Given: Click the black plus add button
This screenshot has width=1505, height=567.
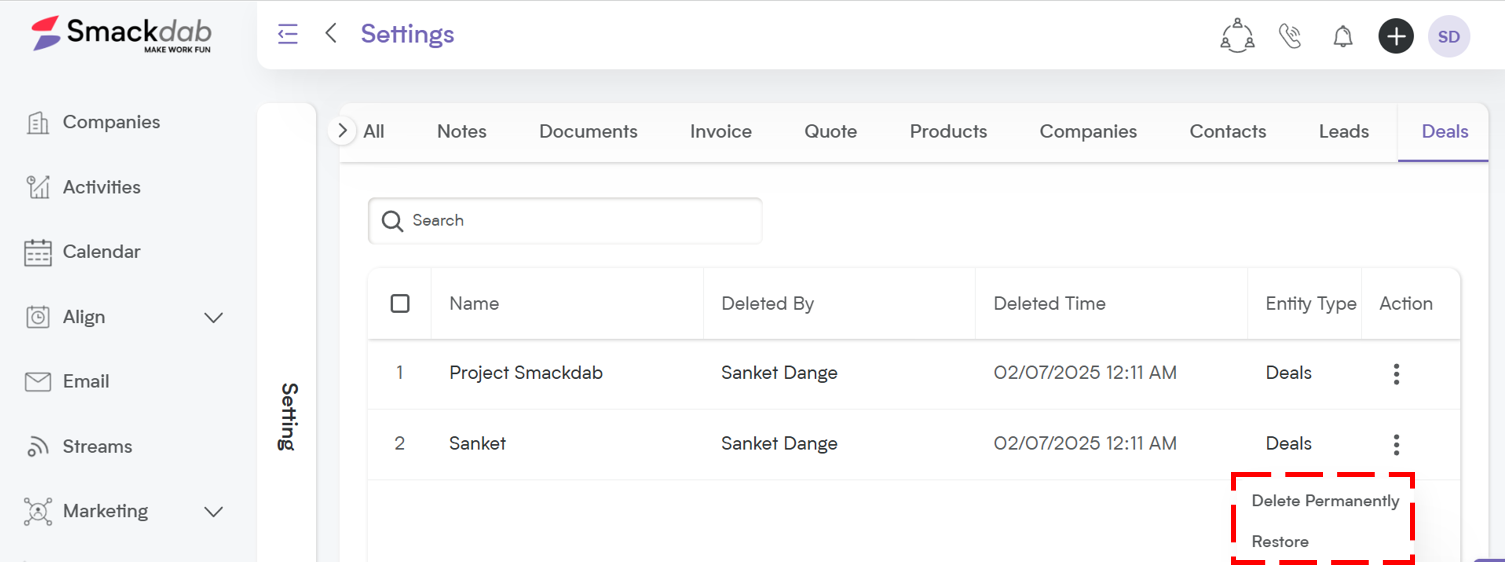Looking at the screenshot, I should click(x=1396, y=37).
